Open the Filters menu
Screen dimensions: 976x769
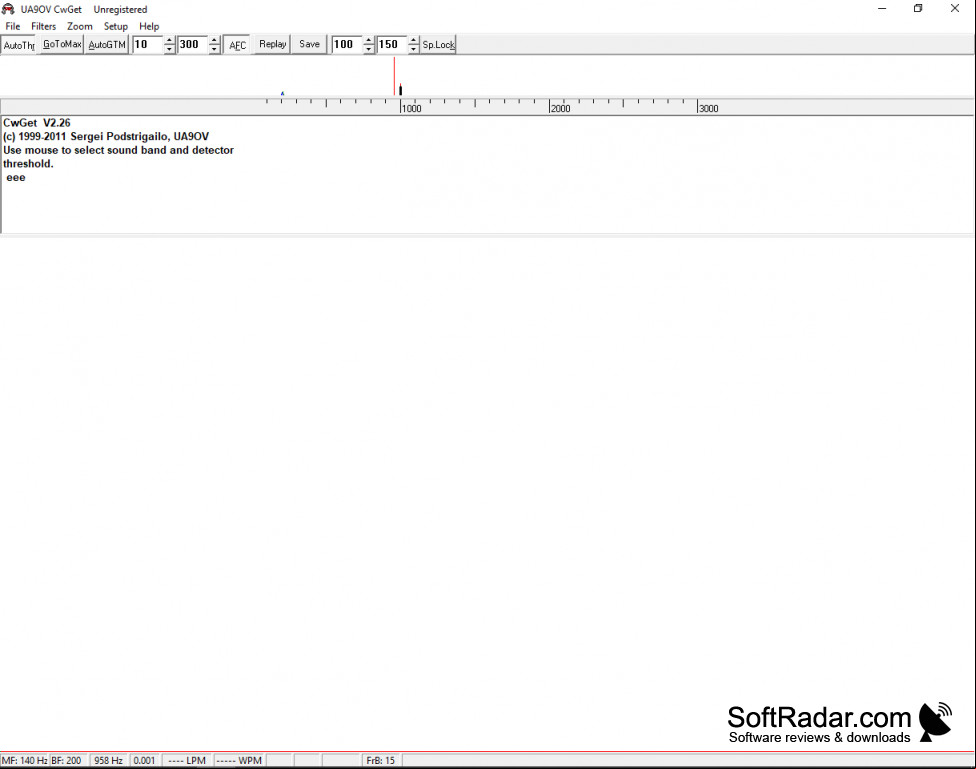pos(44,26)
